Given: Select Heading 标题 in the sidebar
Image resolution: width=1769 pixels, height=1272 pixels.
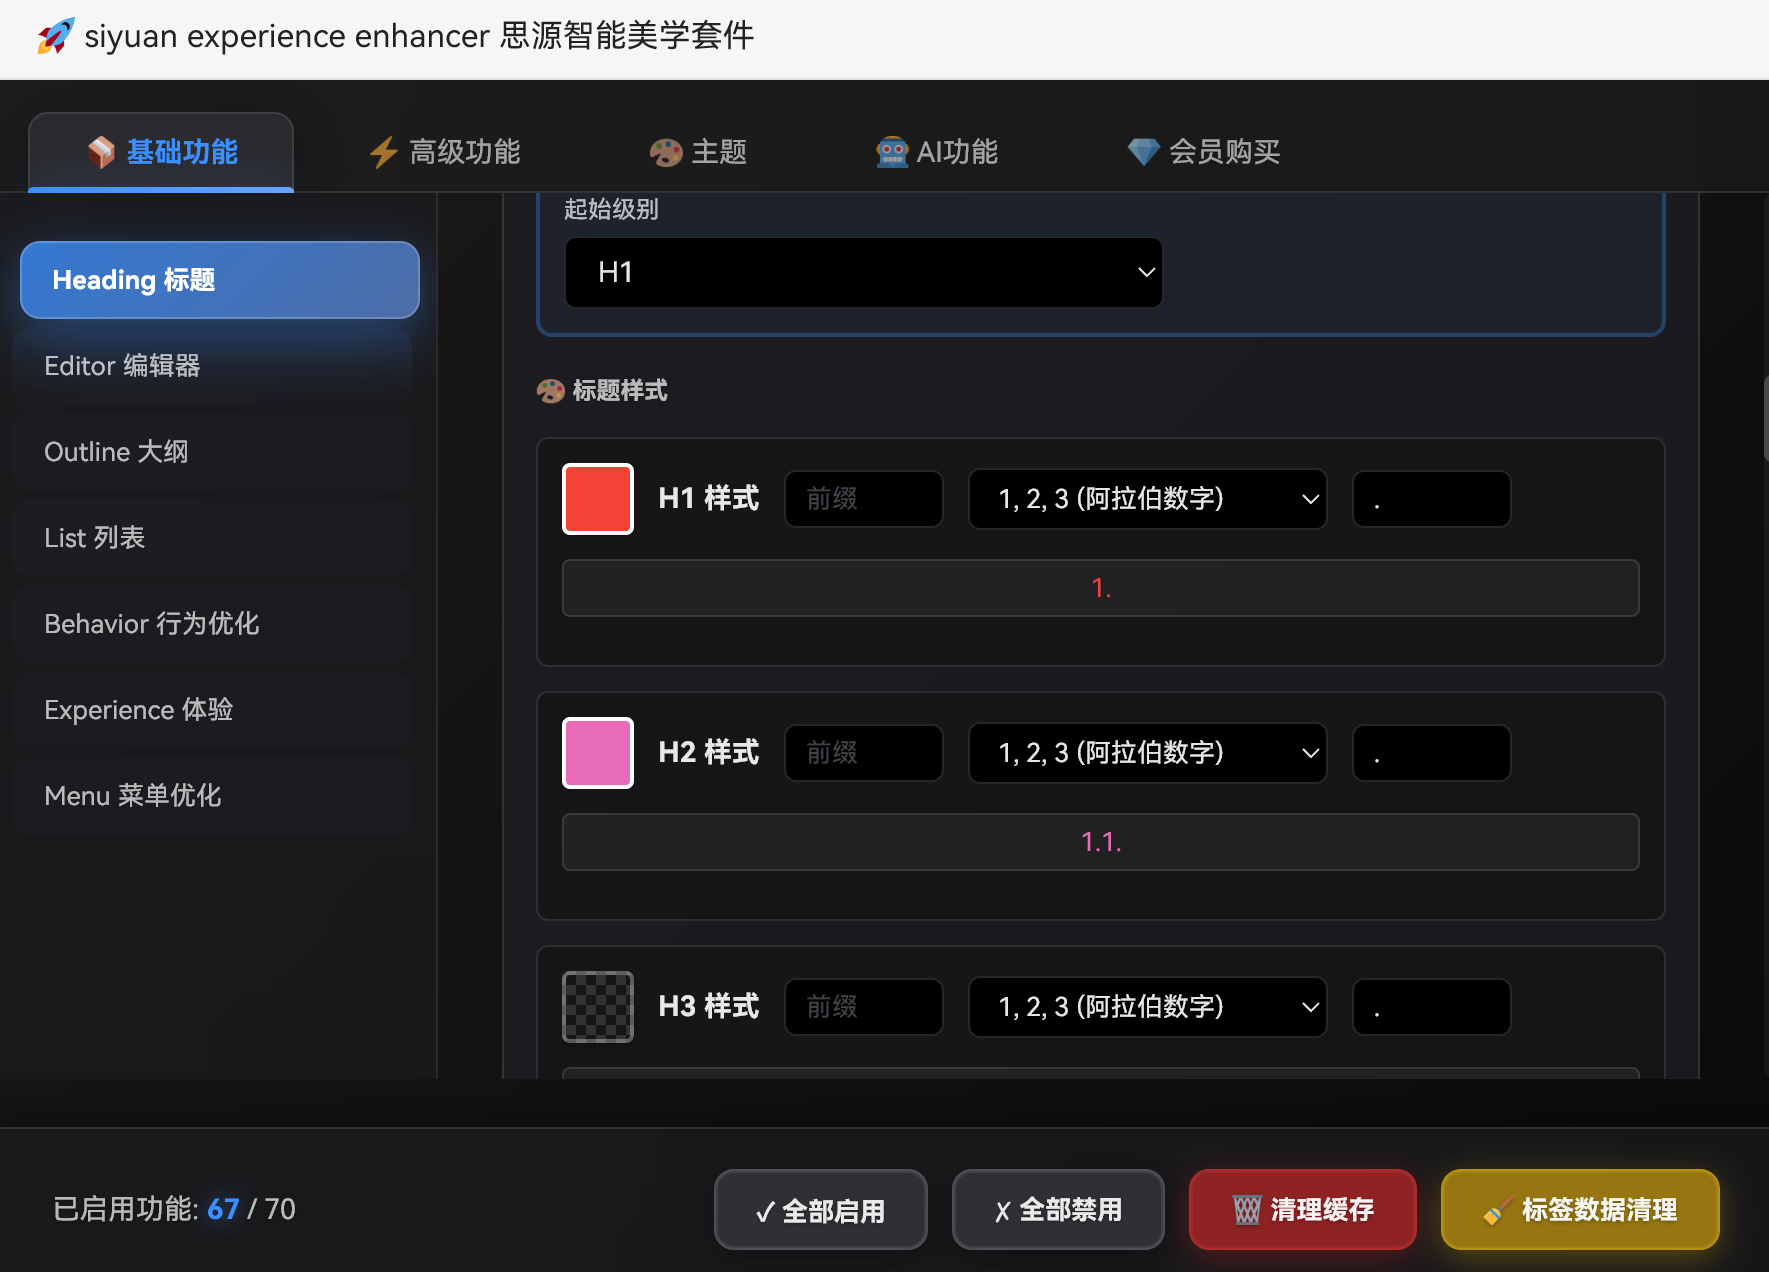Looking at the screenshot, I should 220,280.
